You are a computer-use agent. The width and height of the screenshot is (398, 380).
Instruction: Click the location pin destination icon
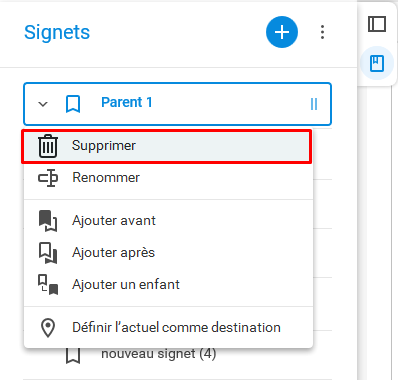click(x=48, y=328)
